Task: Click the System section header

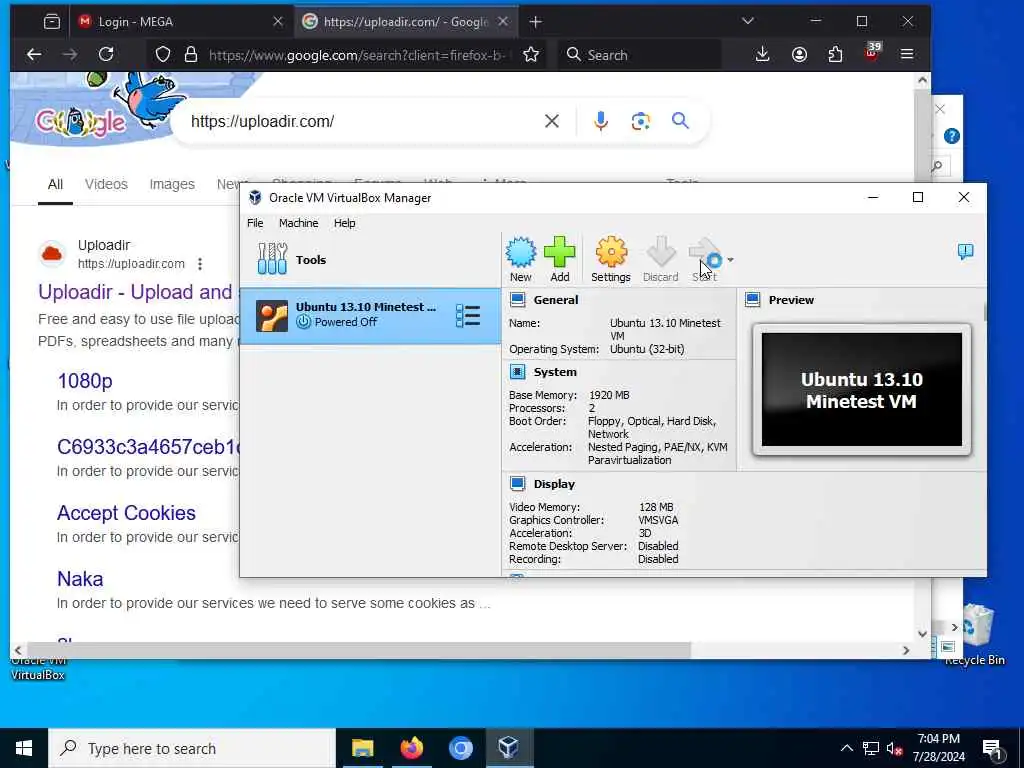Action: tap(554, 372)
